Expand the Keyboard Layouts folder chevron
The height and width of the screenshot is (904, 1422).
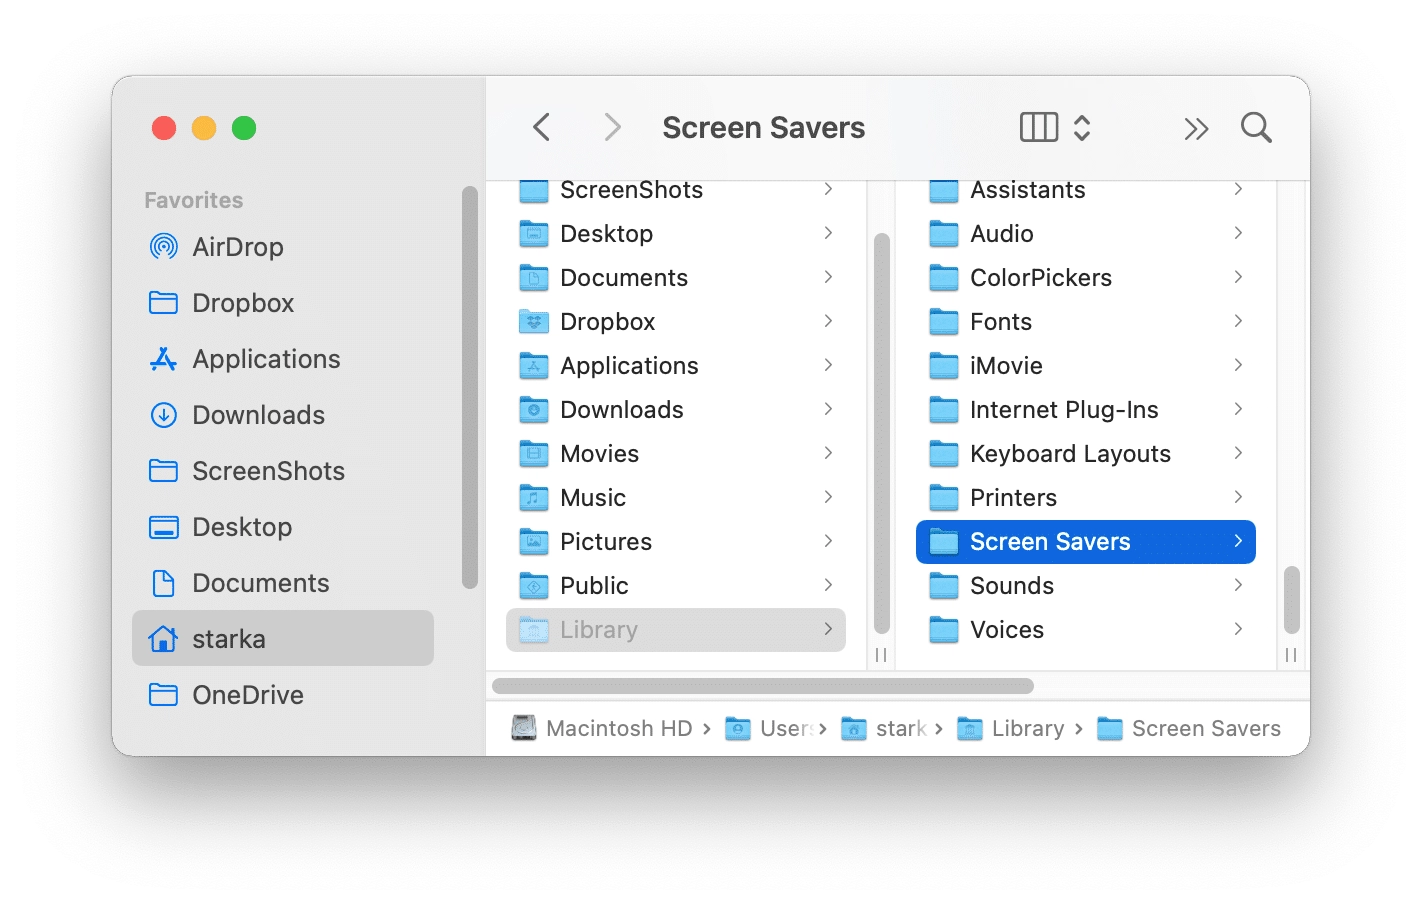pos(1238,453)
